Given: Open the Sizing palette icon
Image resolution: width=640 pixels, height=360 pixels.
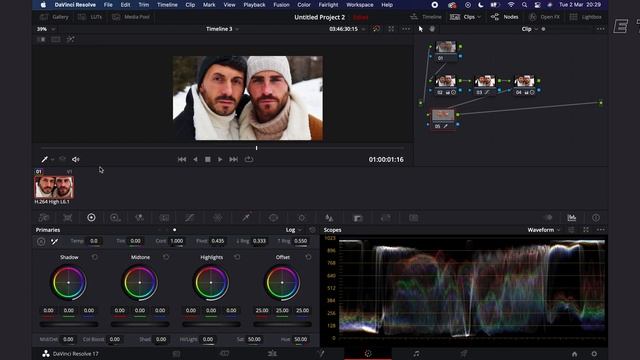Looking at the screenshot, I should coord(385,218).
